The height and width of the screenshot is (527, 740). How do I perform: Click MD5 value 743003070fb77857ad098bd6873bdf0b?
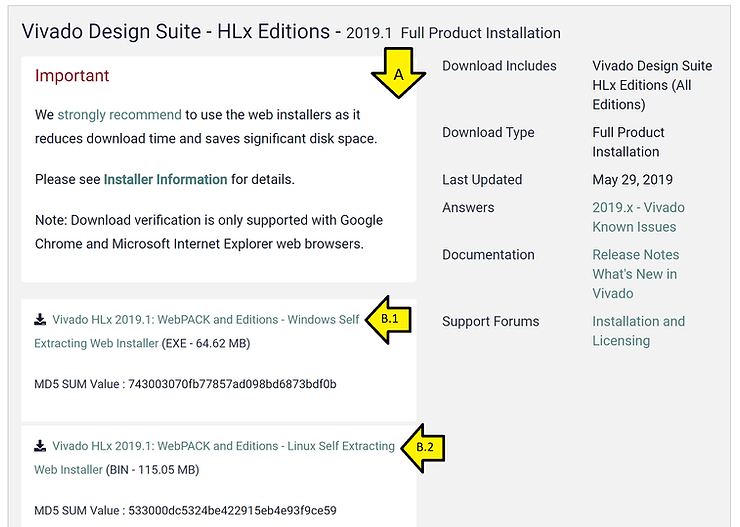(232, 384)
